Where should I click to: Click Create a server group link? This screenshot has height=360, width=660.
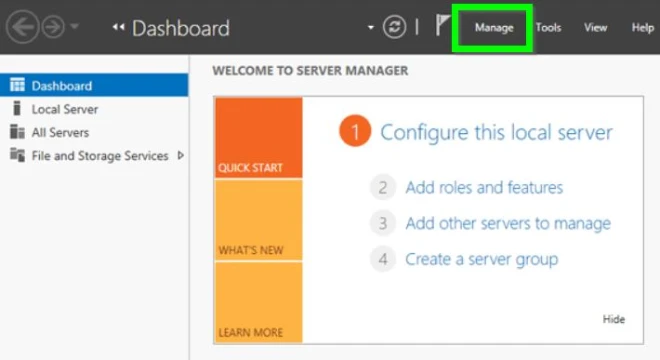coord(482,259)
